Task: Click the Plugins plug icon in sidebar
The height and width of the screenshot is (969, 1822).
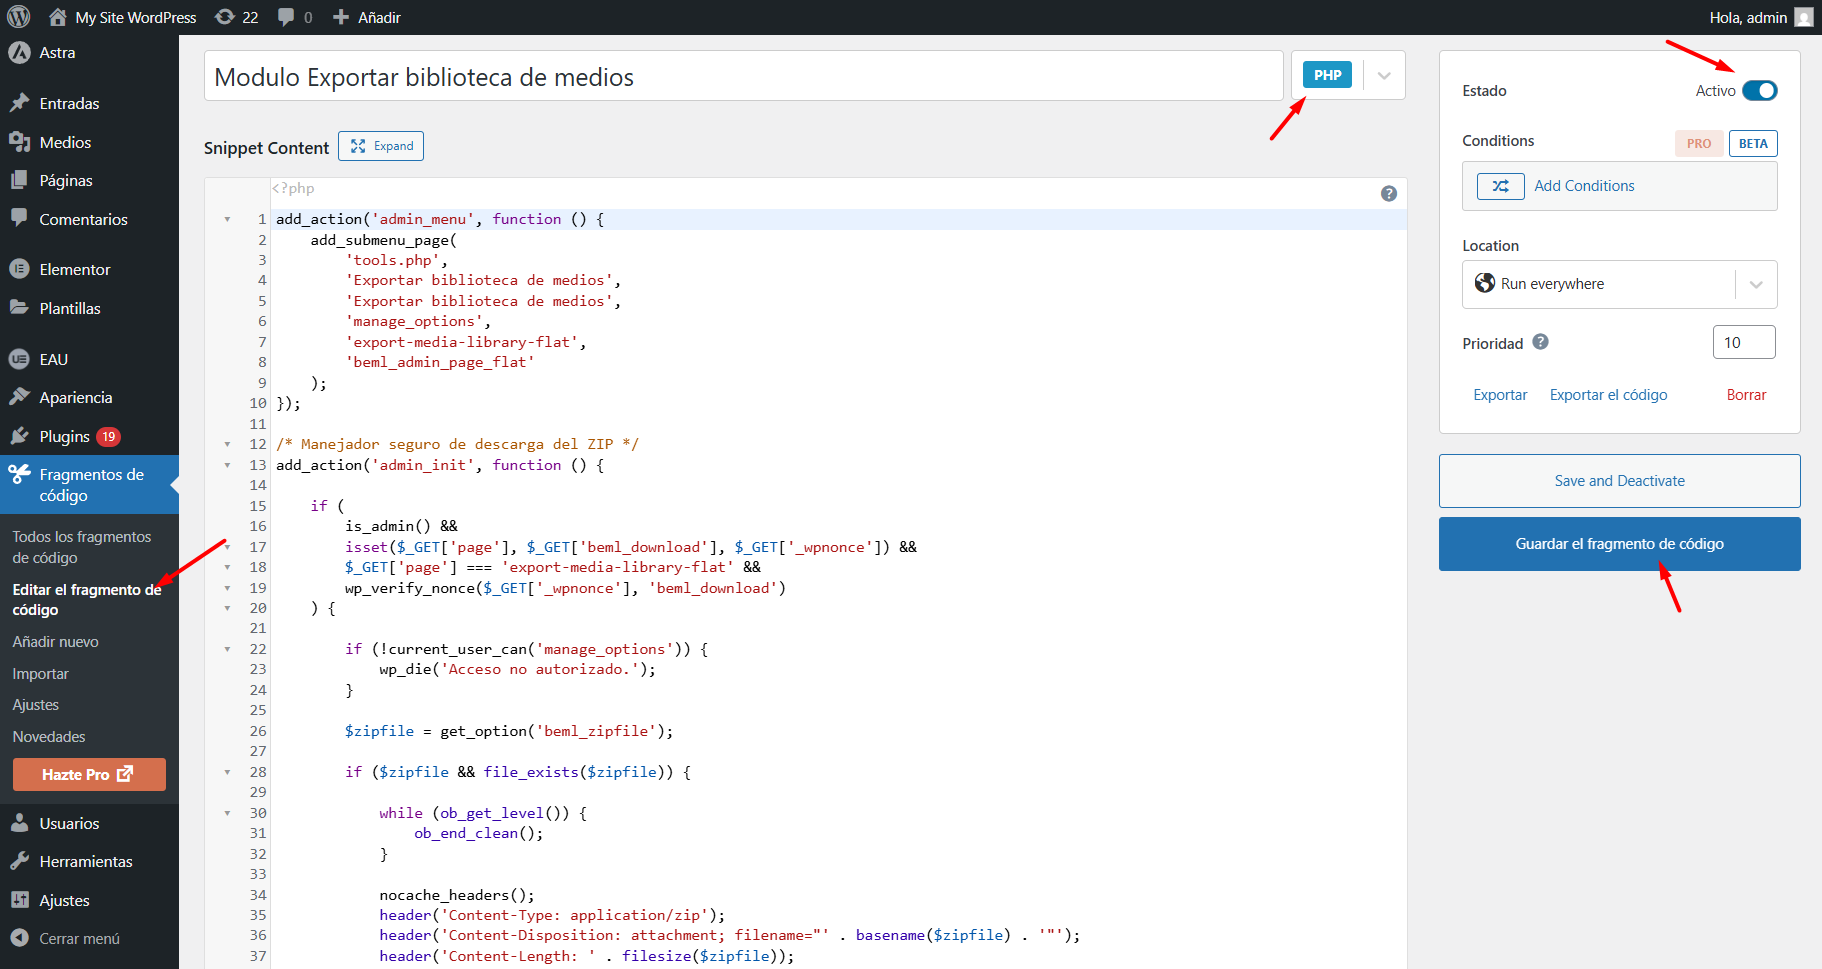Action: 21,436
